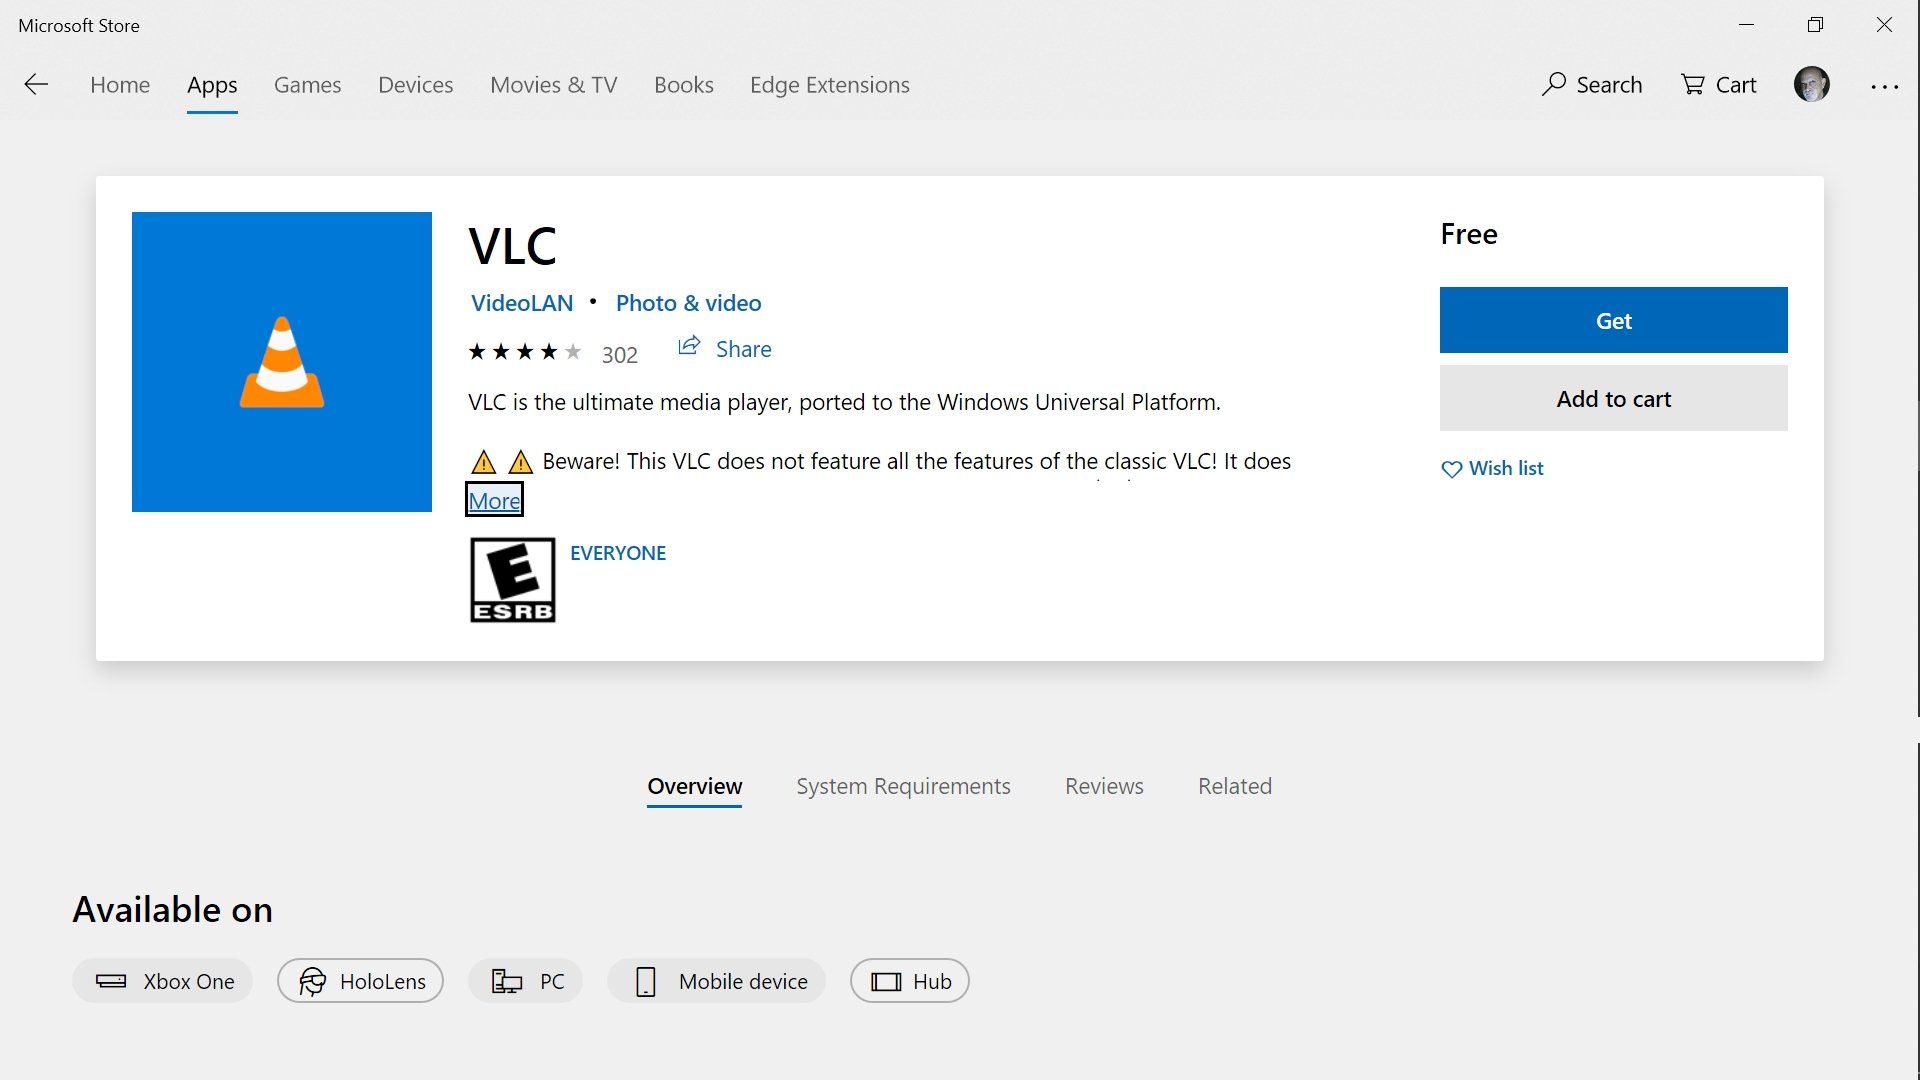1920x1080 pixels.
Task: Go back using the back arrow
Action: tap(36, 85)
